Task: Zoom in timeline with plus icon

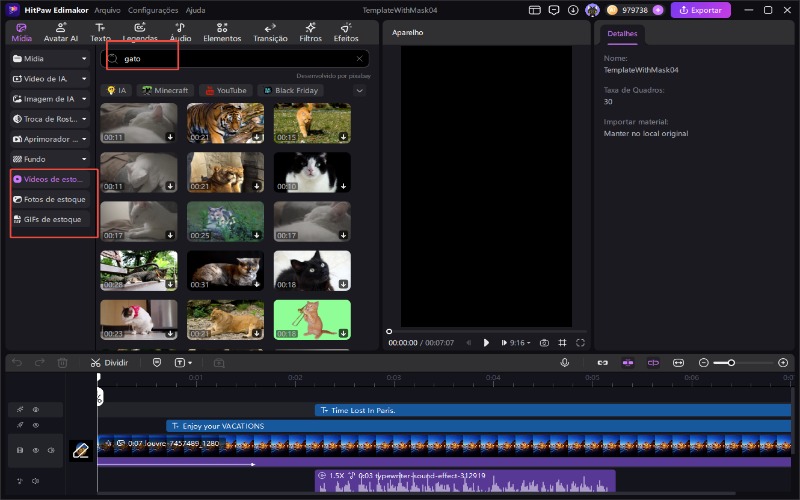Action: coord(783,363)
